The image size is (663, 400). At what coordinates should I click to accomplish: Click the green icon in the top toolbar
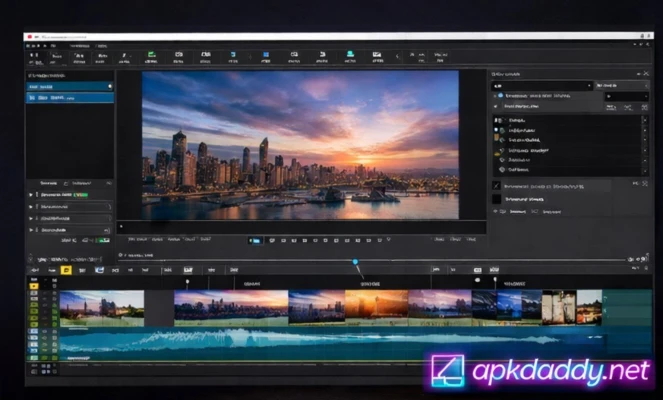coord(151,56)
